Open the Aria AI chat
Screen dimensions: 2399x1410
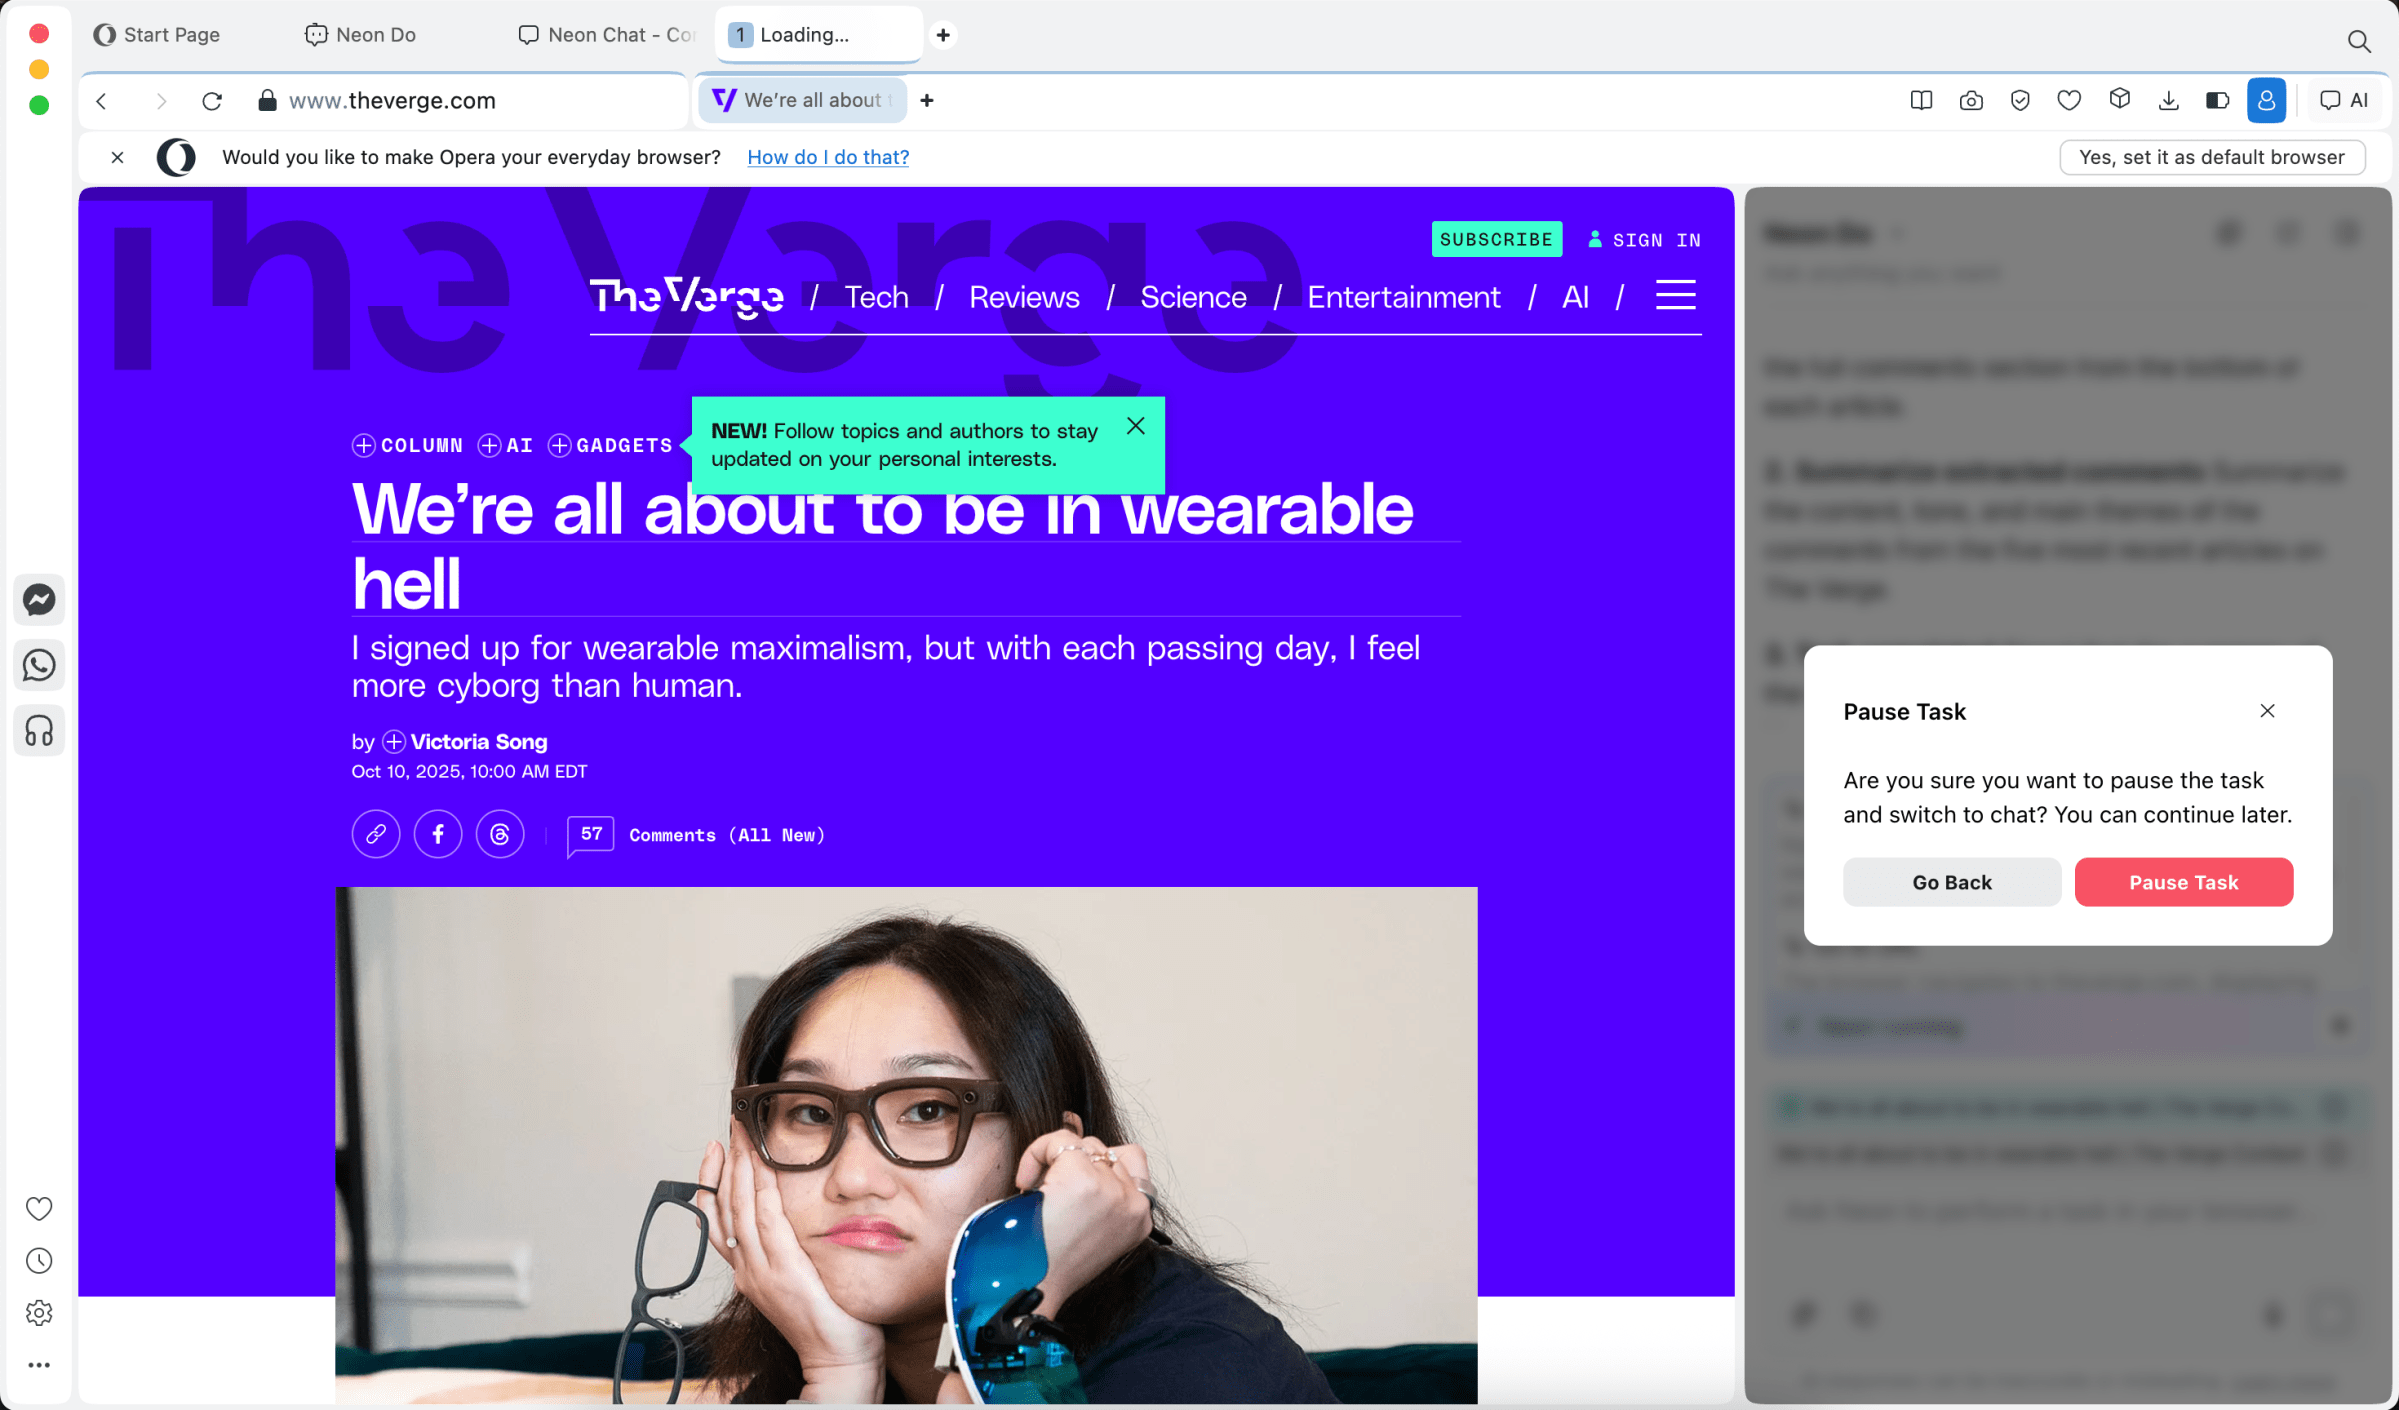(x=2345, y=100)
